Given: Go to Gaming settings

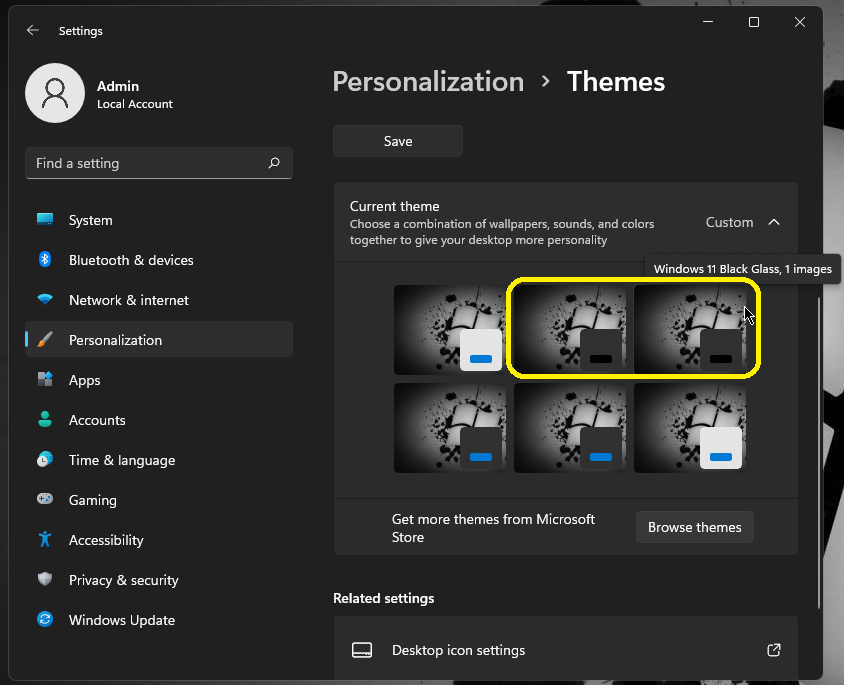Looking at the screenshot, I should [159, 500].
